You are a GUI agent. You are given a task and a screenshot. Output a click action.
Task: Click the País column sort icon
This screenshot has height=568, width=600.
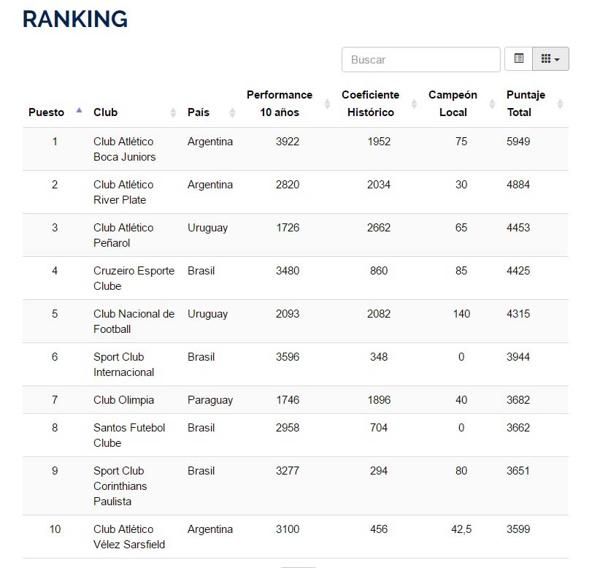coord(232,112)
